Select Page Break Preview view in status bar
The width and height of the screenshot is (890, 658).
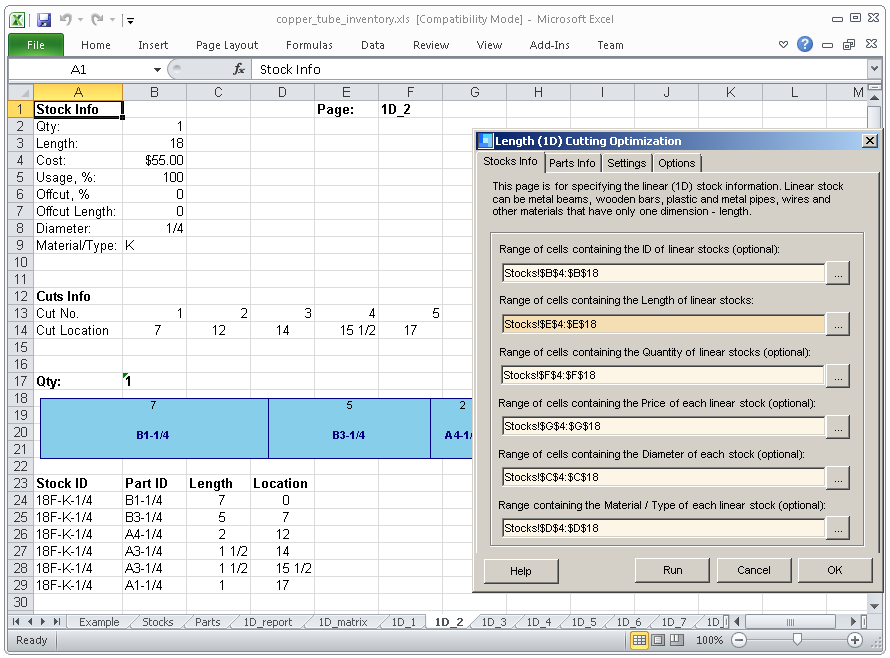point(676,641)
